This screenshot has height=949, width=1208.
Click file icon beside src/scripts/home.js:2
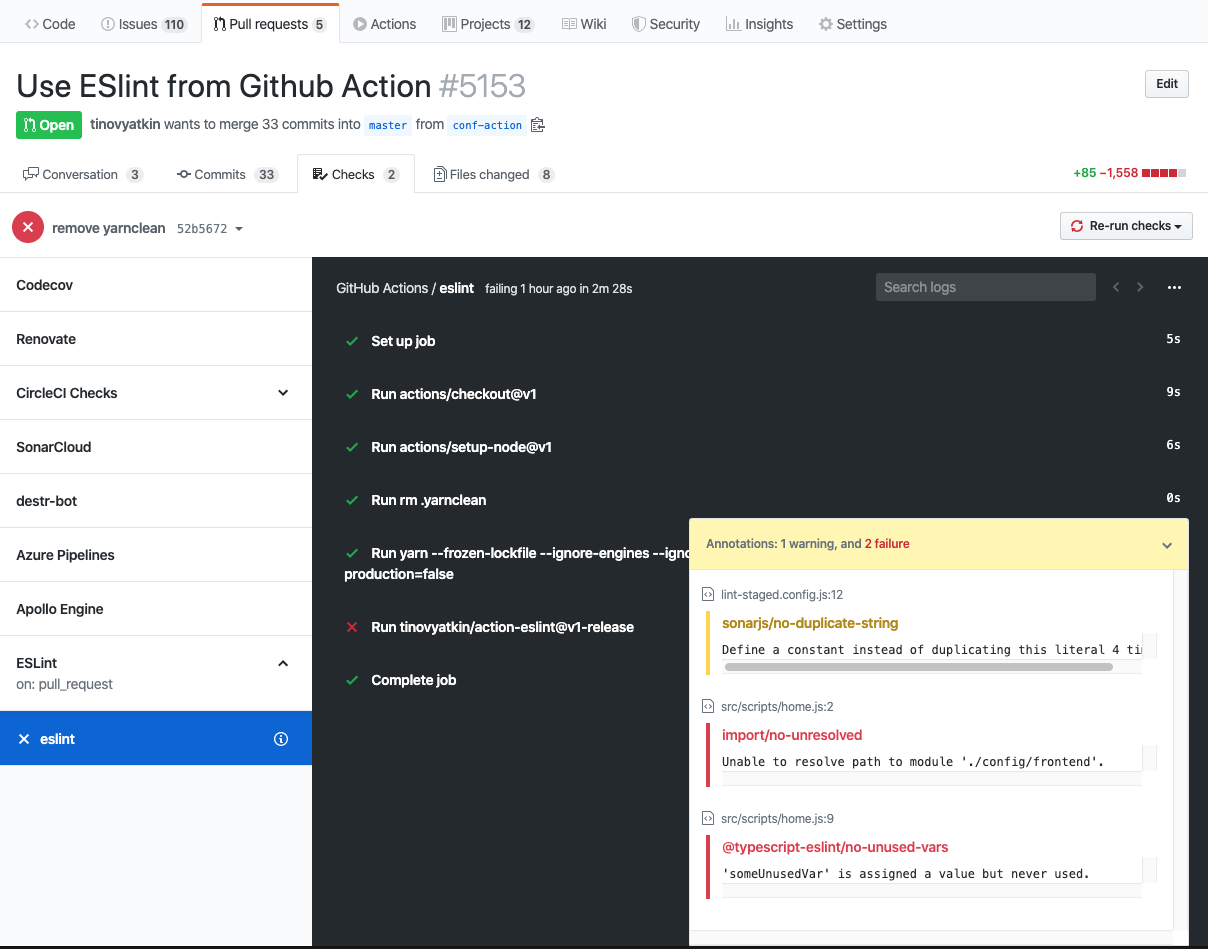click(x=708, y=706)
